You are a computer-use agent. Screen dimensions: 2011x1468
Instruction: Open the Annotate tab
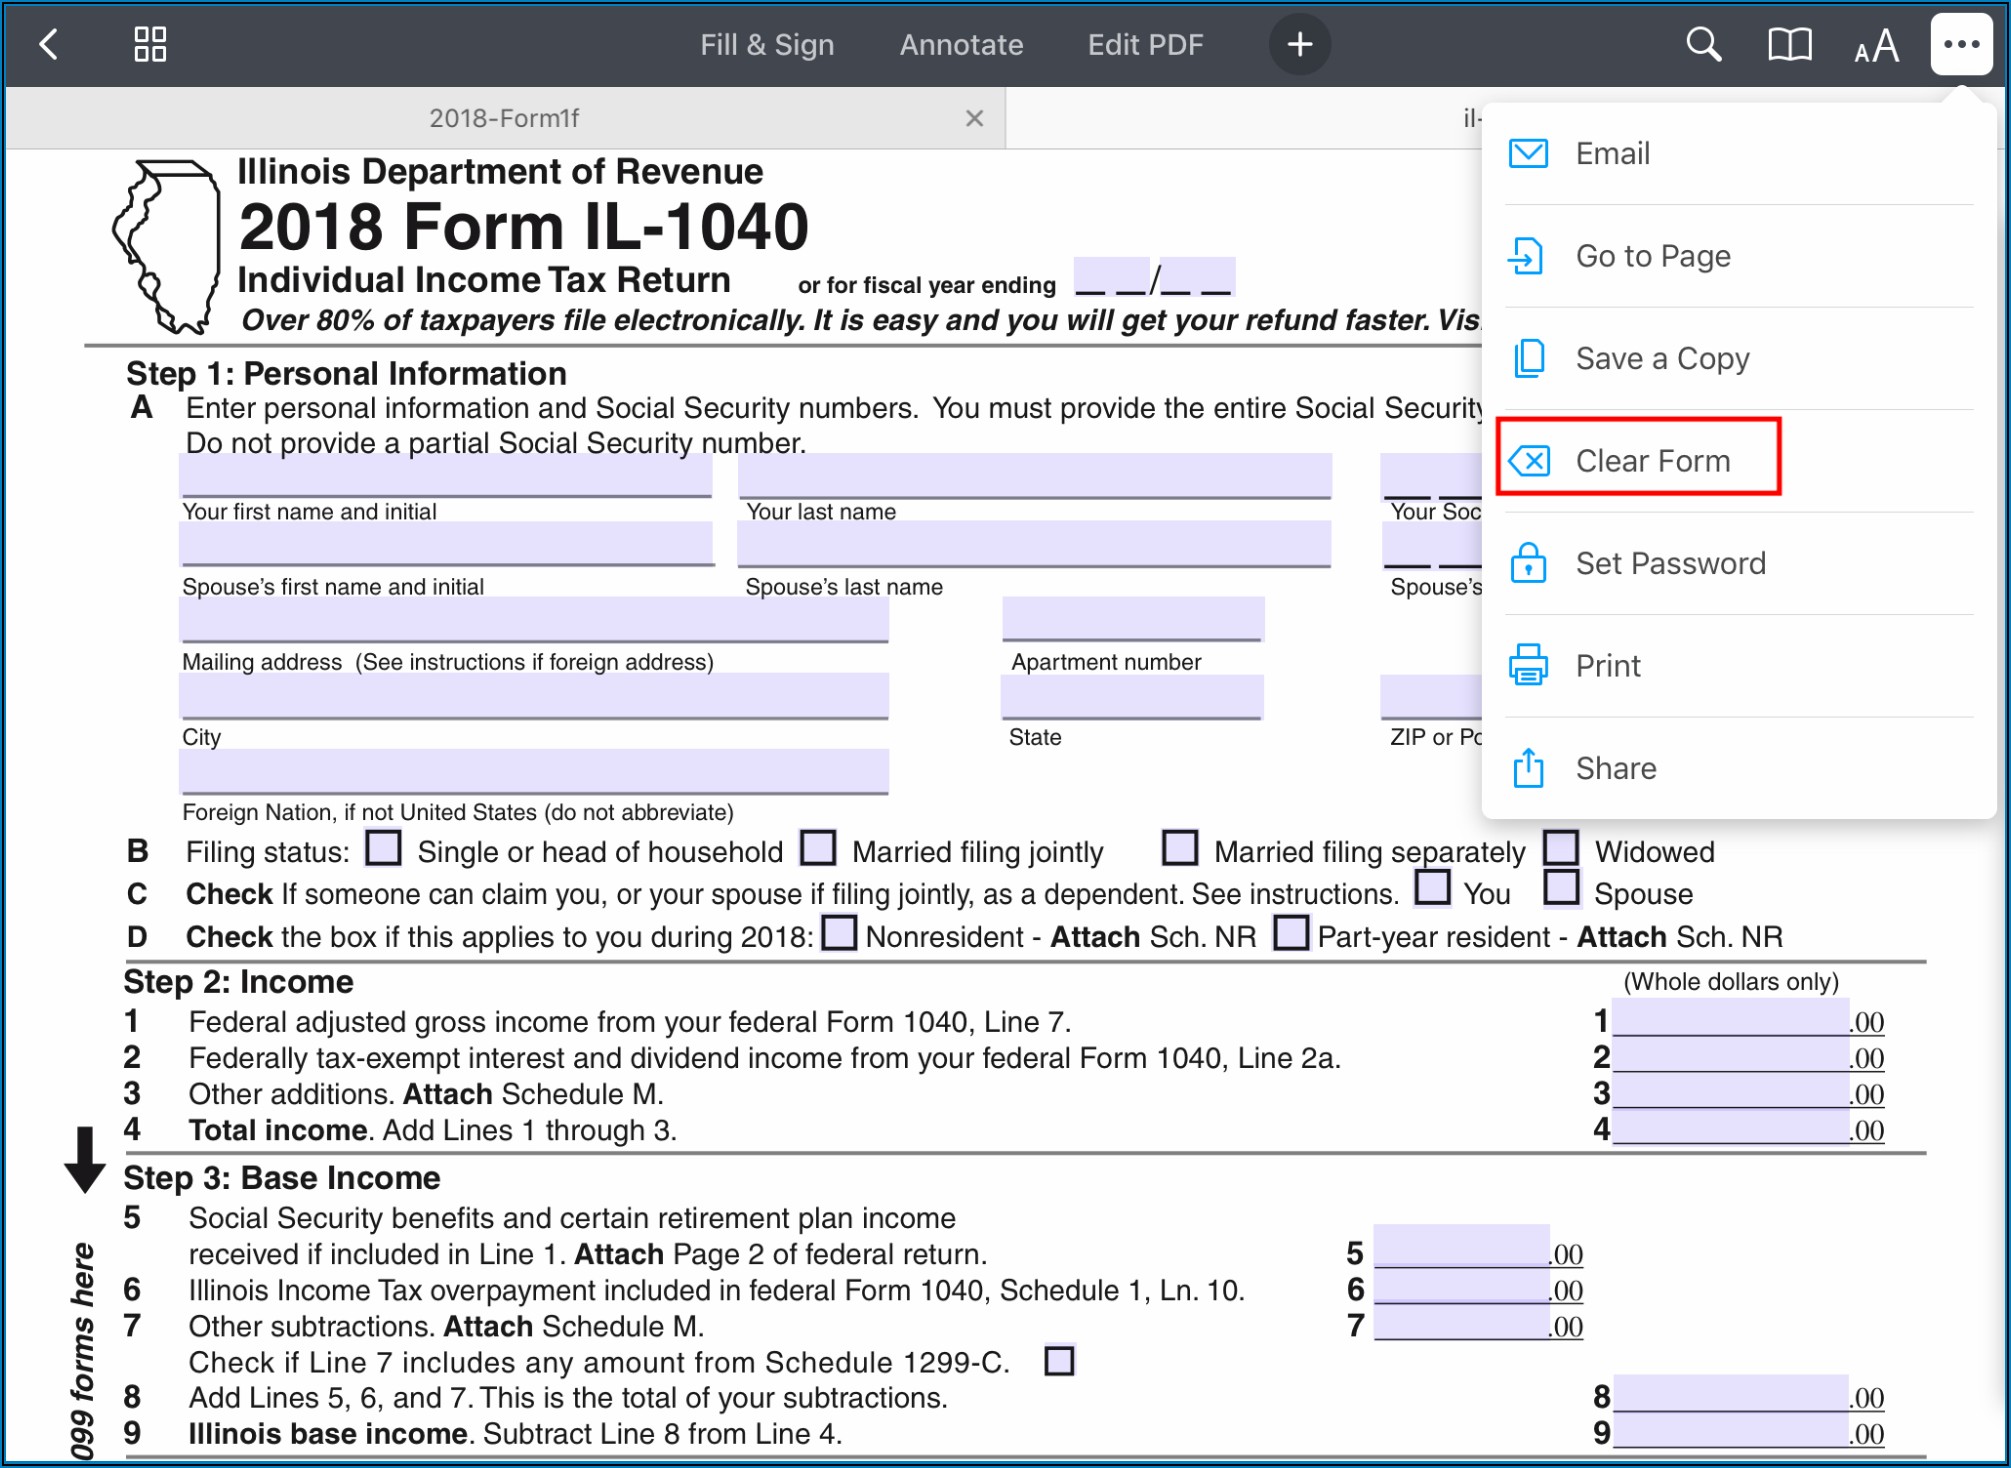[961, 44]
